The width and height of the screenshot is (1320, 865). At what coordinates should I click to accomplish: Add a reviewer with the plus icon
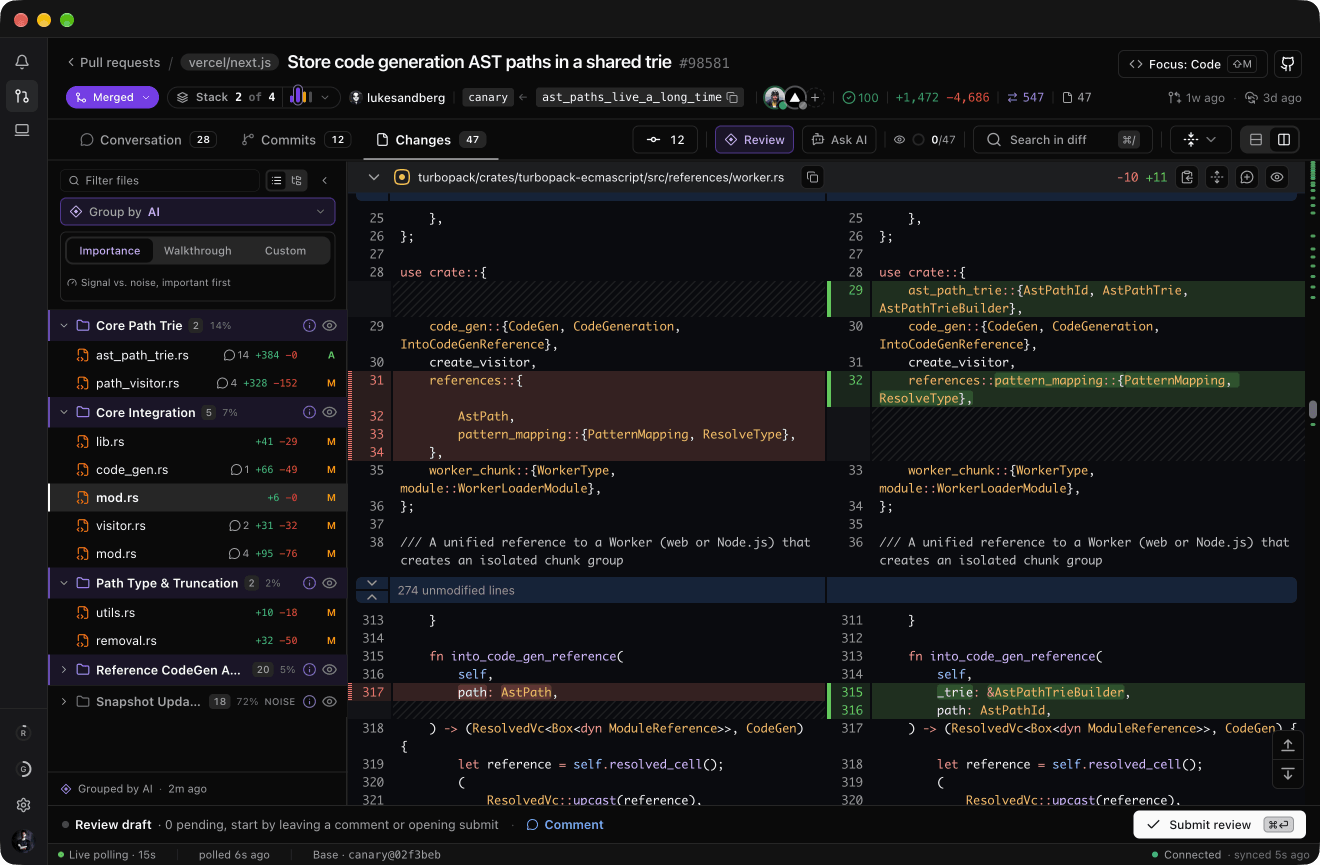pyautogui.click(x=815, y=97)
